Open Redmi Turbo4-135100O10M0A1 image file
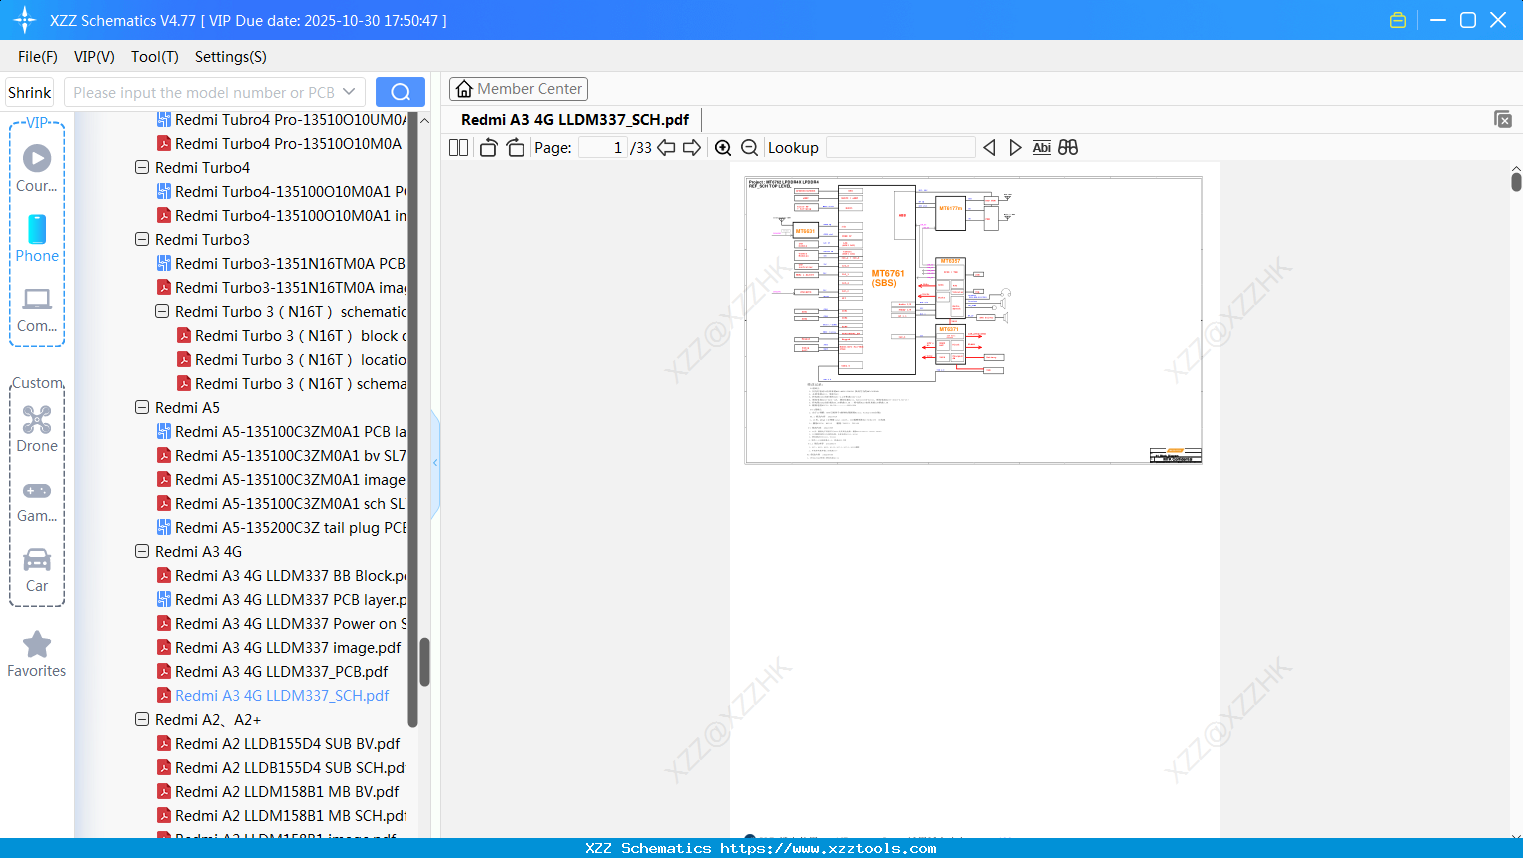The width and height of the screenshot is (1523, 858). (x=291, y=216)
